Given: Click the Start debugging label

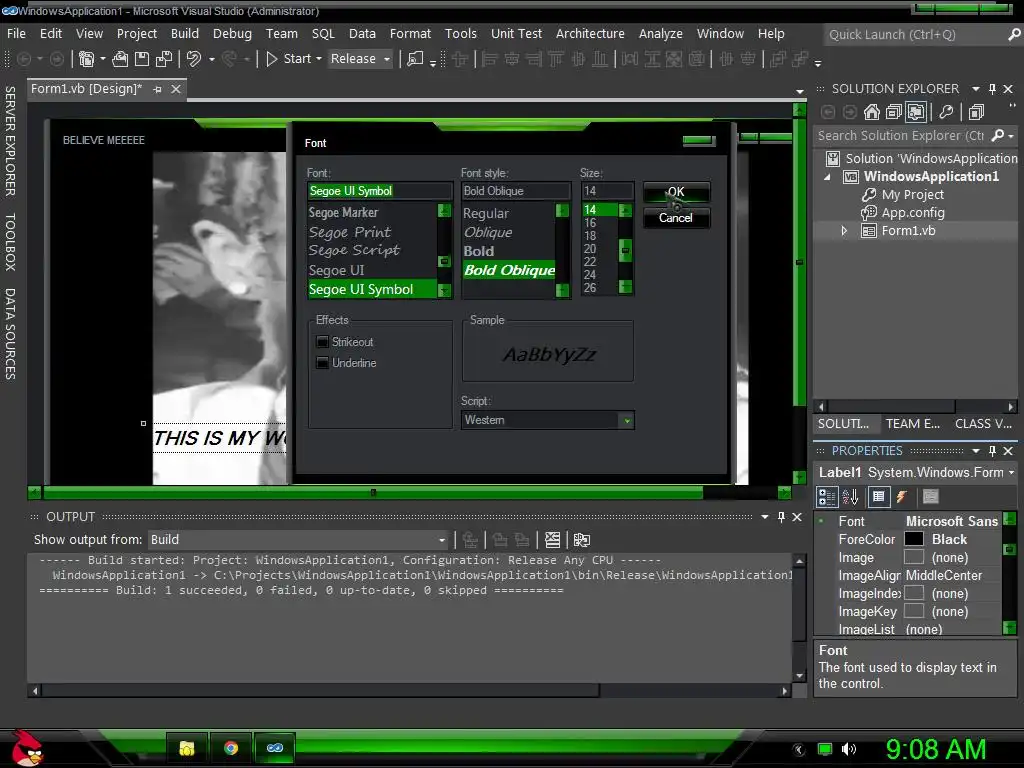Looking at the screenshot, I should click(297, 59).
